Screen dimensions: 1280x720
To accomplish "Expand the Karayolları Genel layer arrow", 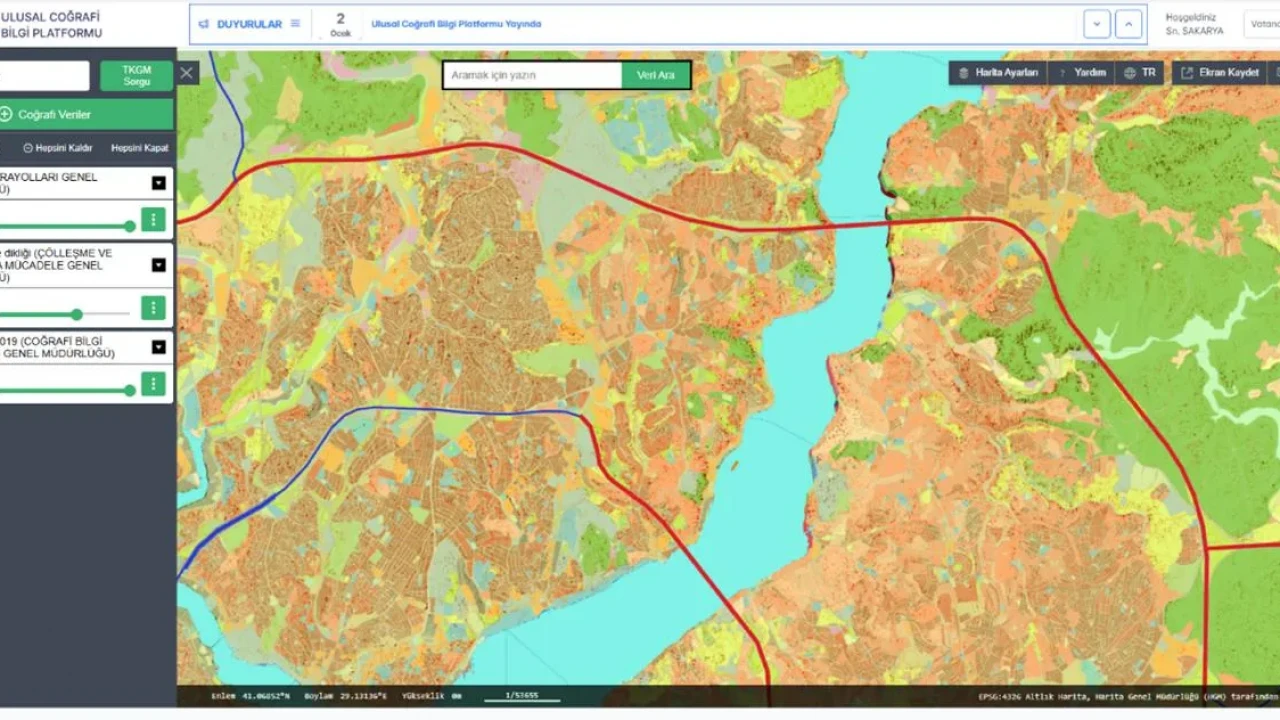I will [159, 183].
